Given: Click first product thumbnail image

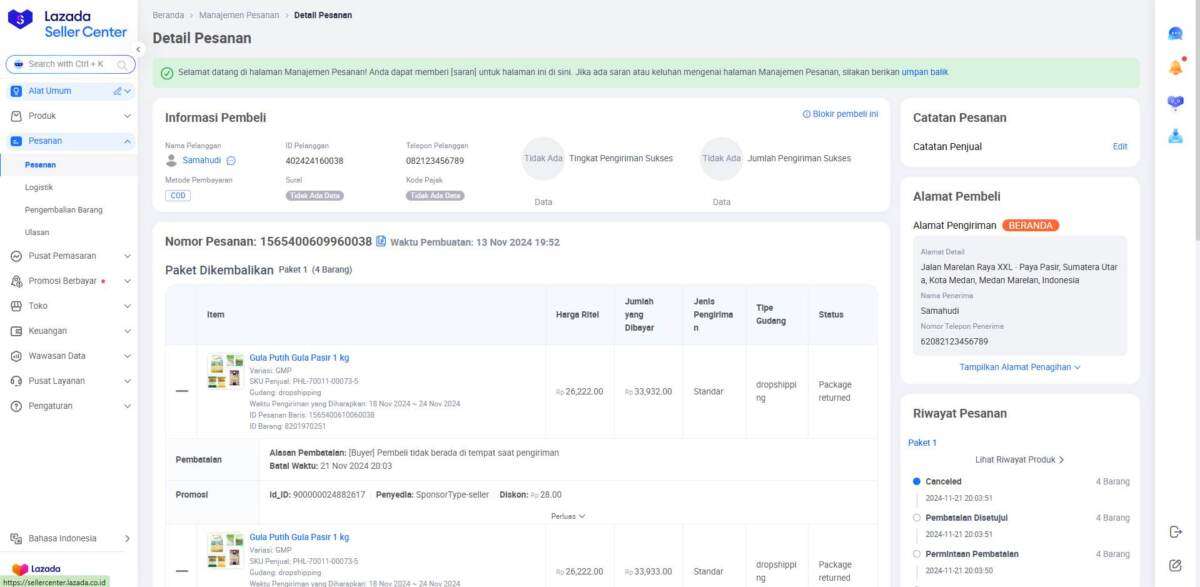Looking at the screenshot, I should point(225,371).
